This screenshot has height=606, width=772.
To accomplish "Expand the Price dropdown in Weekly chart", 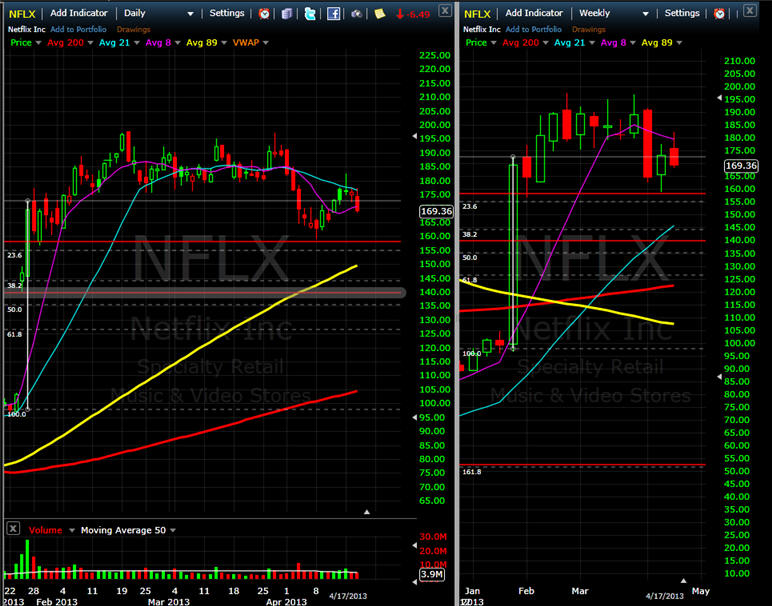I will [494, 43].
